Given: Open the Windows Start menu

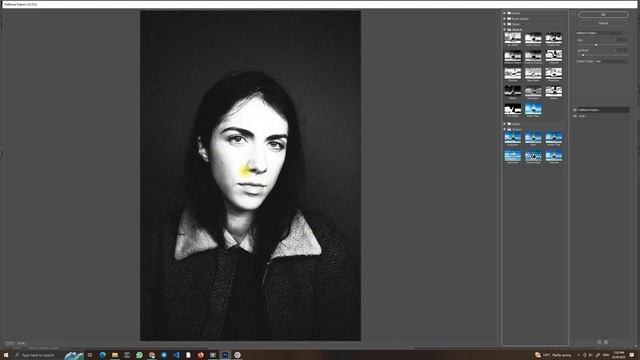Looking at the screenshot, I should click(x=6, y=355).
